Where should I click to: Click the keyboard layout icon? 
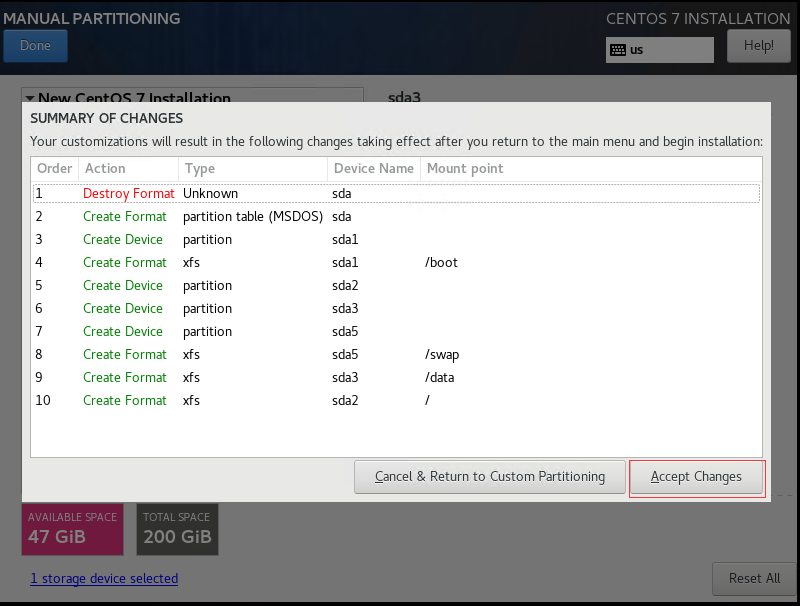(x=618, y=50)
